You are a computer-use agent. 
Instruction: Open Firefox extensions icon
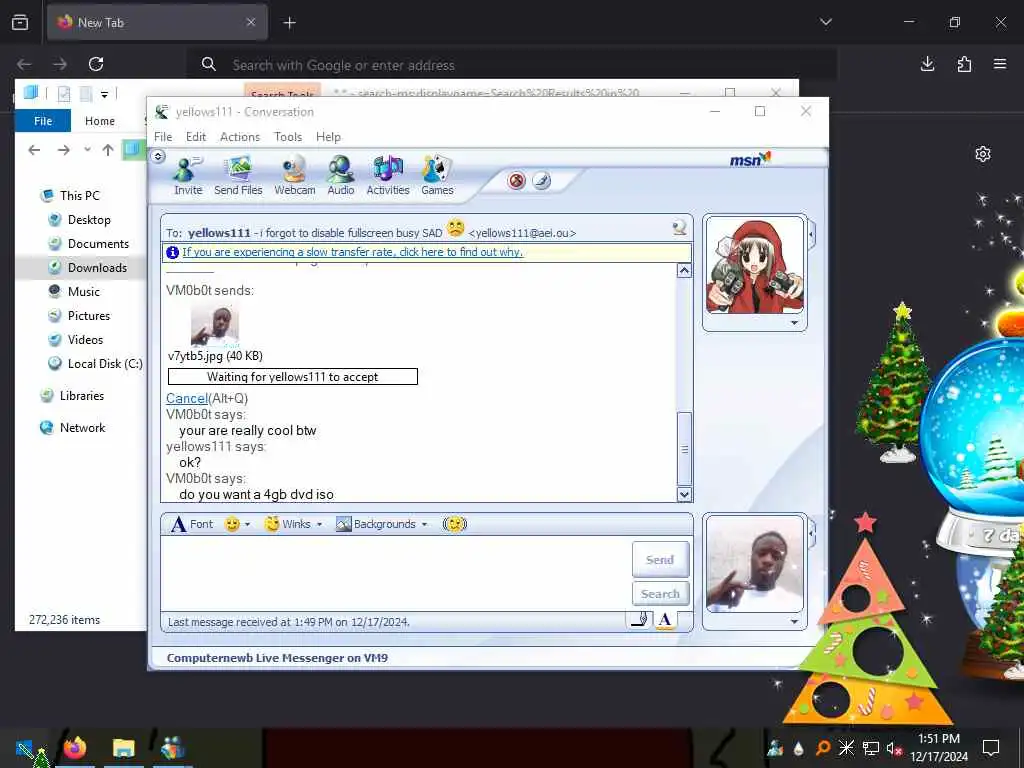[x=964, y=64]
